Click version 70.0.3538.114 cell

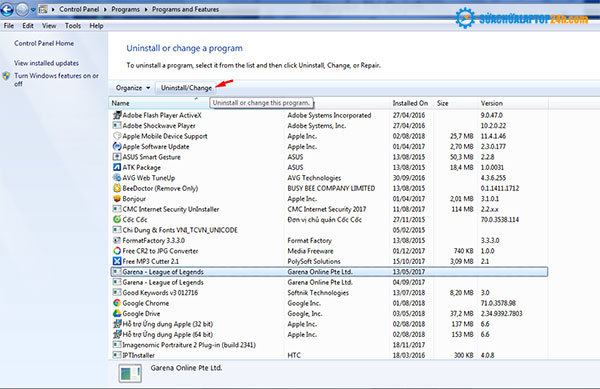(500, 220)
